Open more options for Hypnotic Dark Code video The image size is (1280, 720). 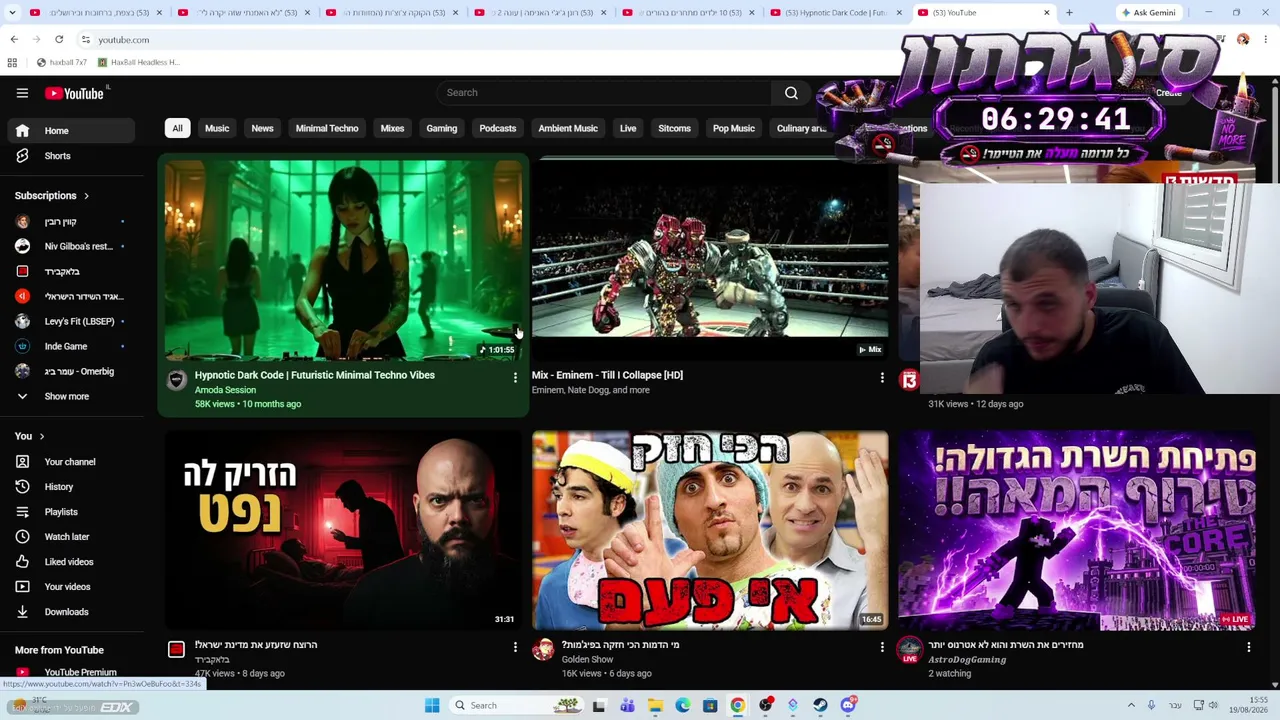click(x=515, y=378)
